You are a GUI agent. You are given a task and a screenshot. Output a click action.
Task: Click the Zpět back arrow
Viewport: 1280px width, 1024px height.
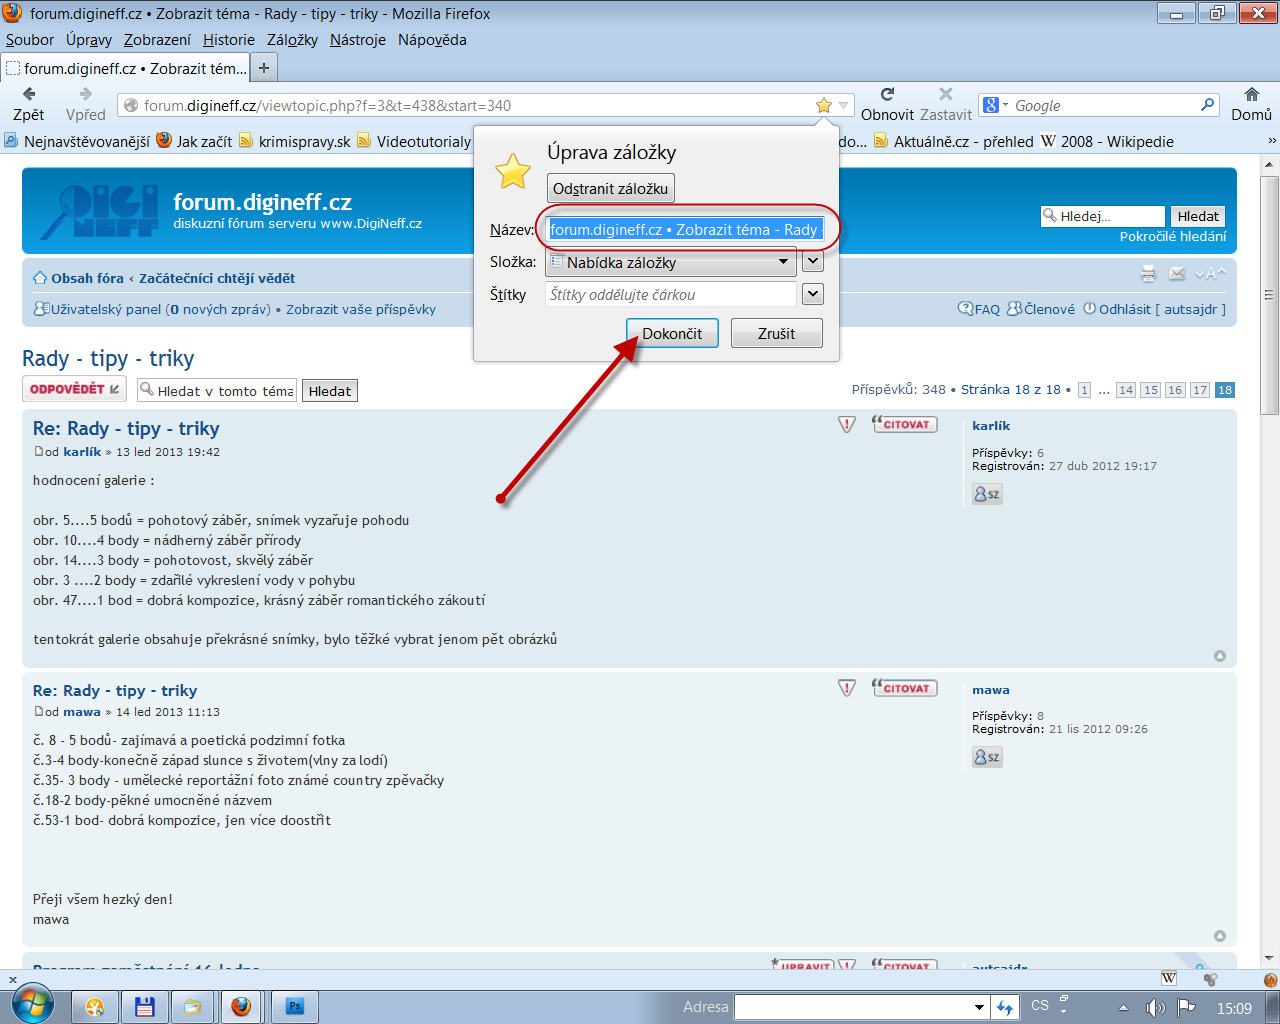(x=29, y=94)
